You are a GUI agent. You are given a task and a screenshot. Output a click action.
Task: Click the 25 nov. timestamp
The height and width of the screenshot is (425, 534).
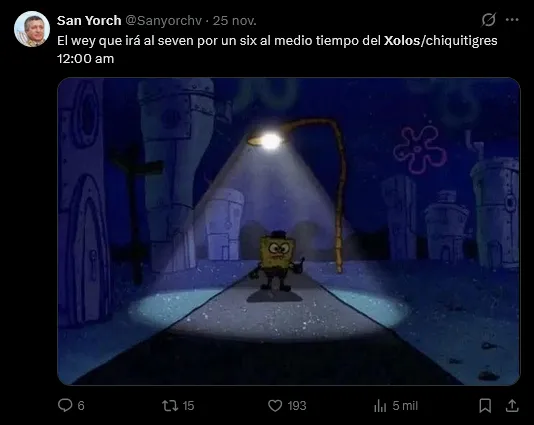235,21
